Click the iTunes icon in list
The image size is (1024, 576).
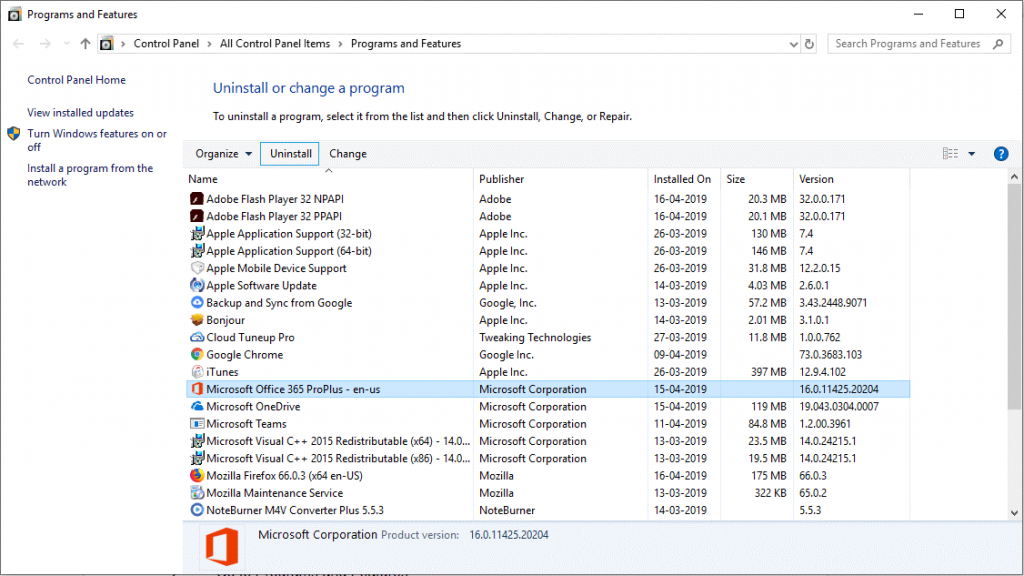pos(197,372)
